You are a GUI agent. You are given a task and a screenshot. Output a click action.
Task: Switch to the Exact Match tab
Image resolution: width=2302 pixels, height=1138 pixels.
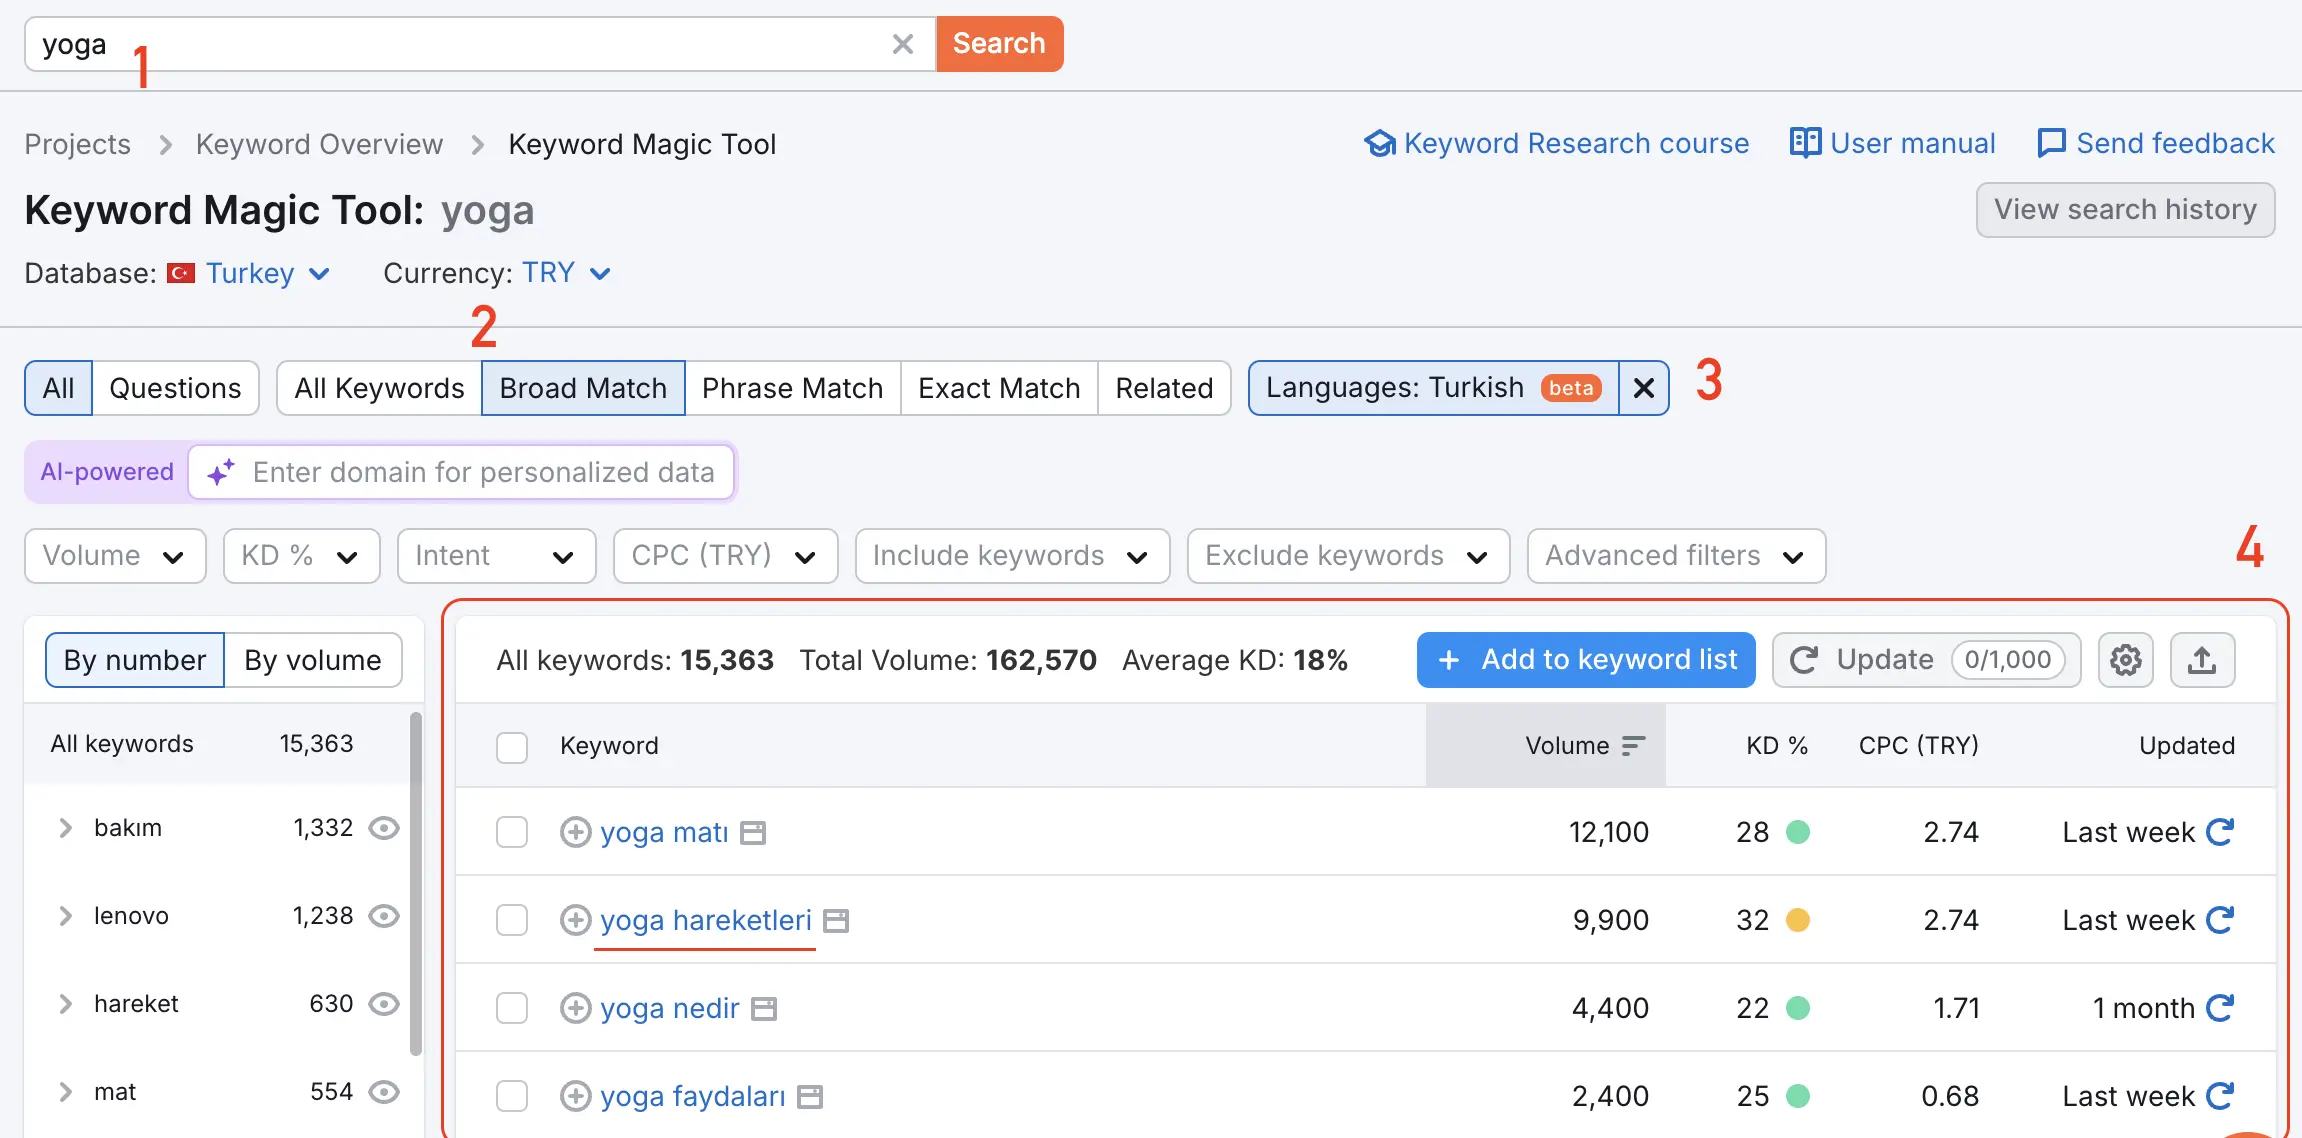(x=999, y=388)
